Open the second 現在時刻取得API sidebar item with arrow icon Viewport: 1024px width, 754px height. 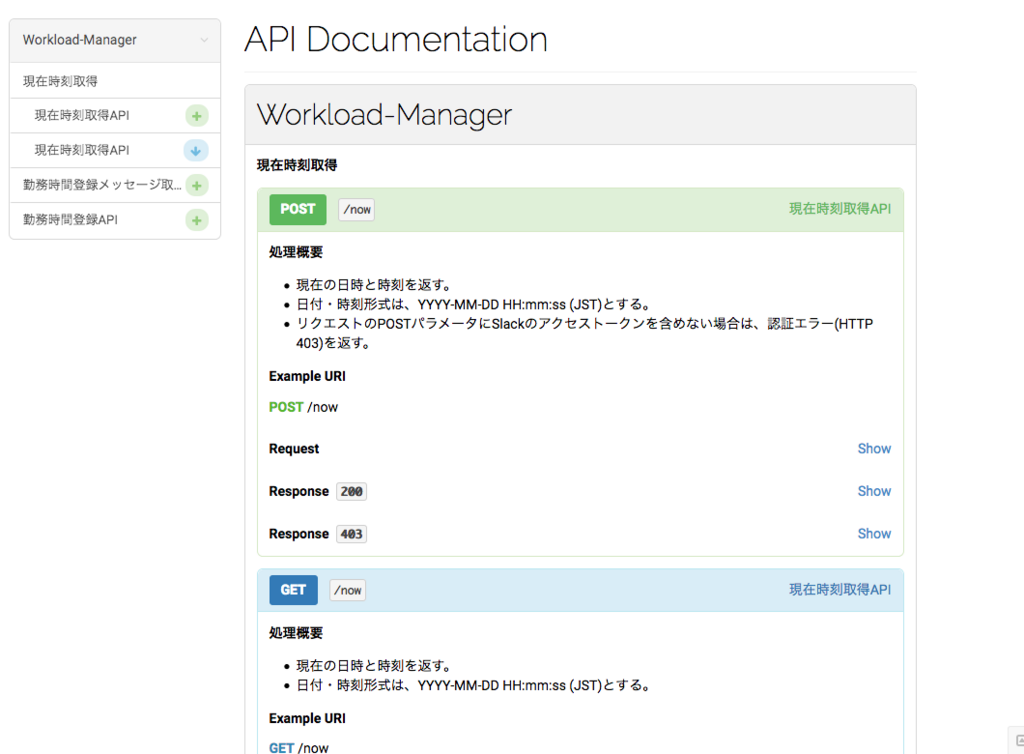[x=115, y=150]
